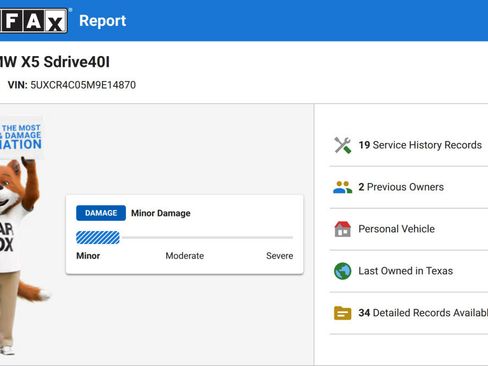
Task: Click the Car Fox mascot image
Action: 22,255
